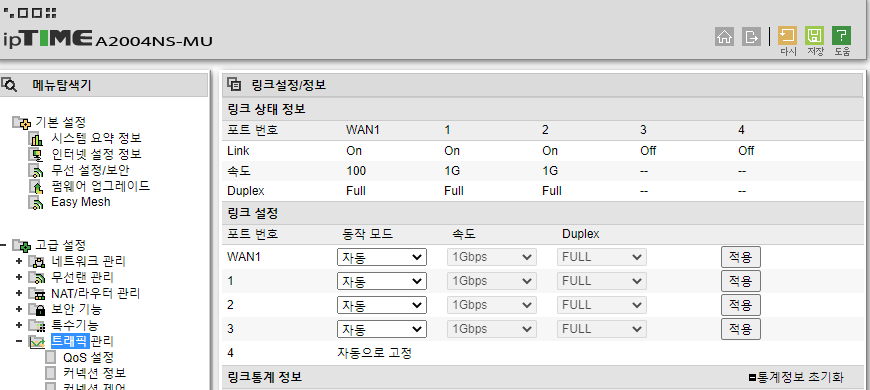Open port 2 동작 모드 dropdown

tap(382, 305)
